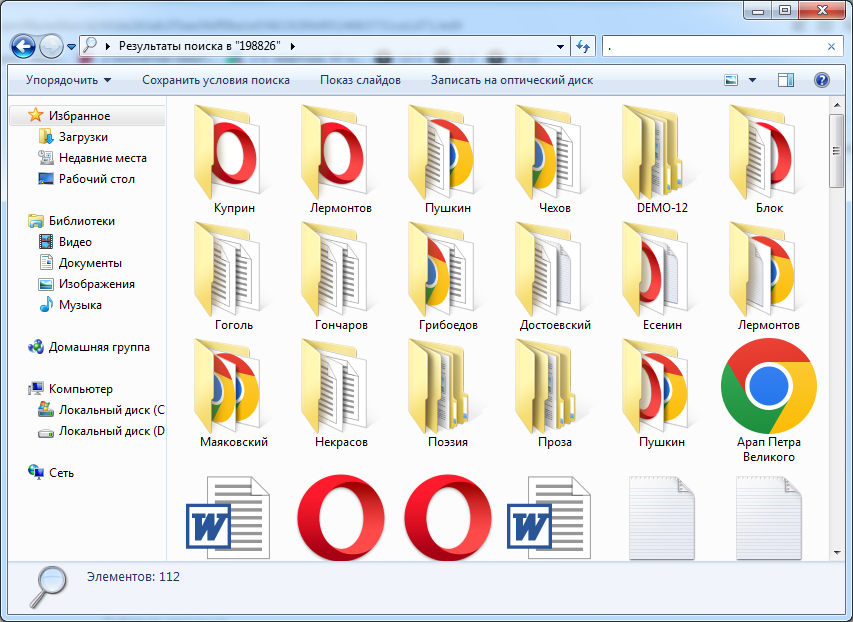This screenshot has width=853, height=622.
Task: Select Изображения library
Action: coord(86,284)
